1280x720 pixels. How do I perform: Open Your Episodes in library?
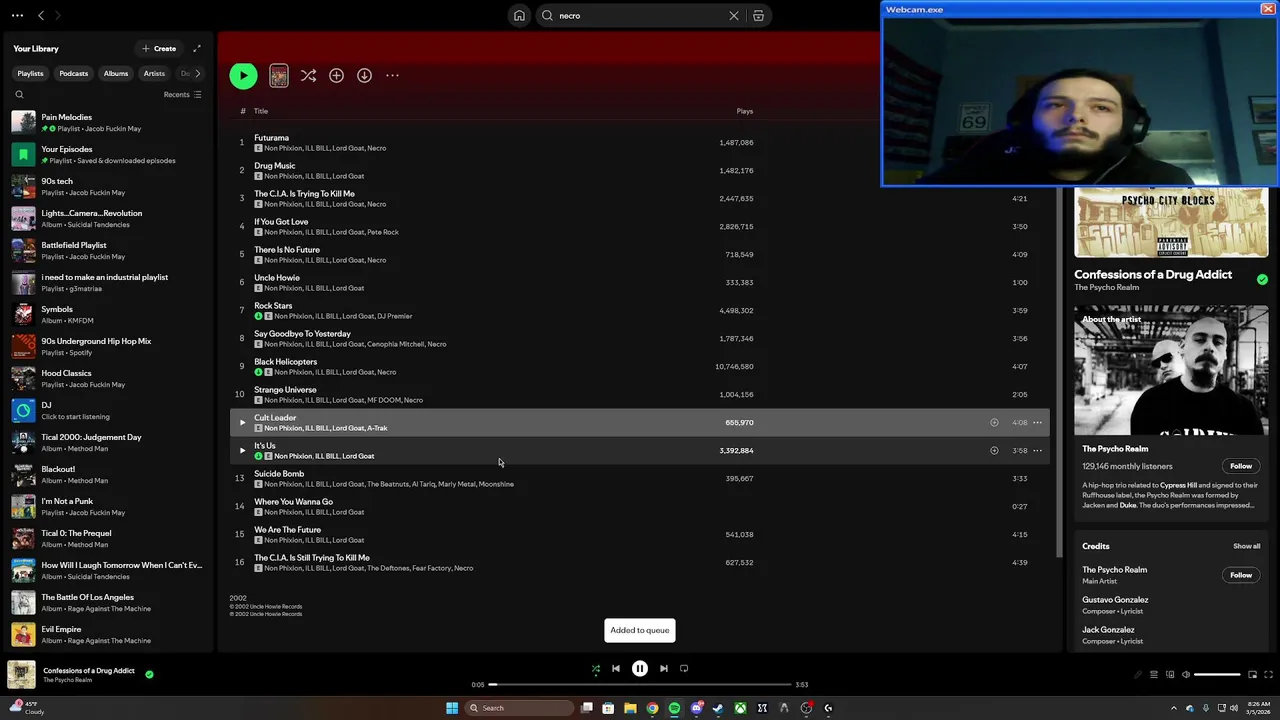click(x=108, y=154)
